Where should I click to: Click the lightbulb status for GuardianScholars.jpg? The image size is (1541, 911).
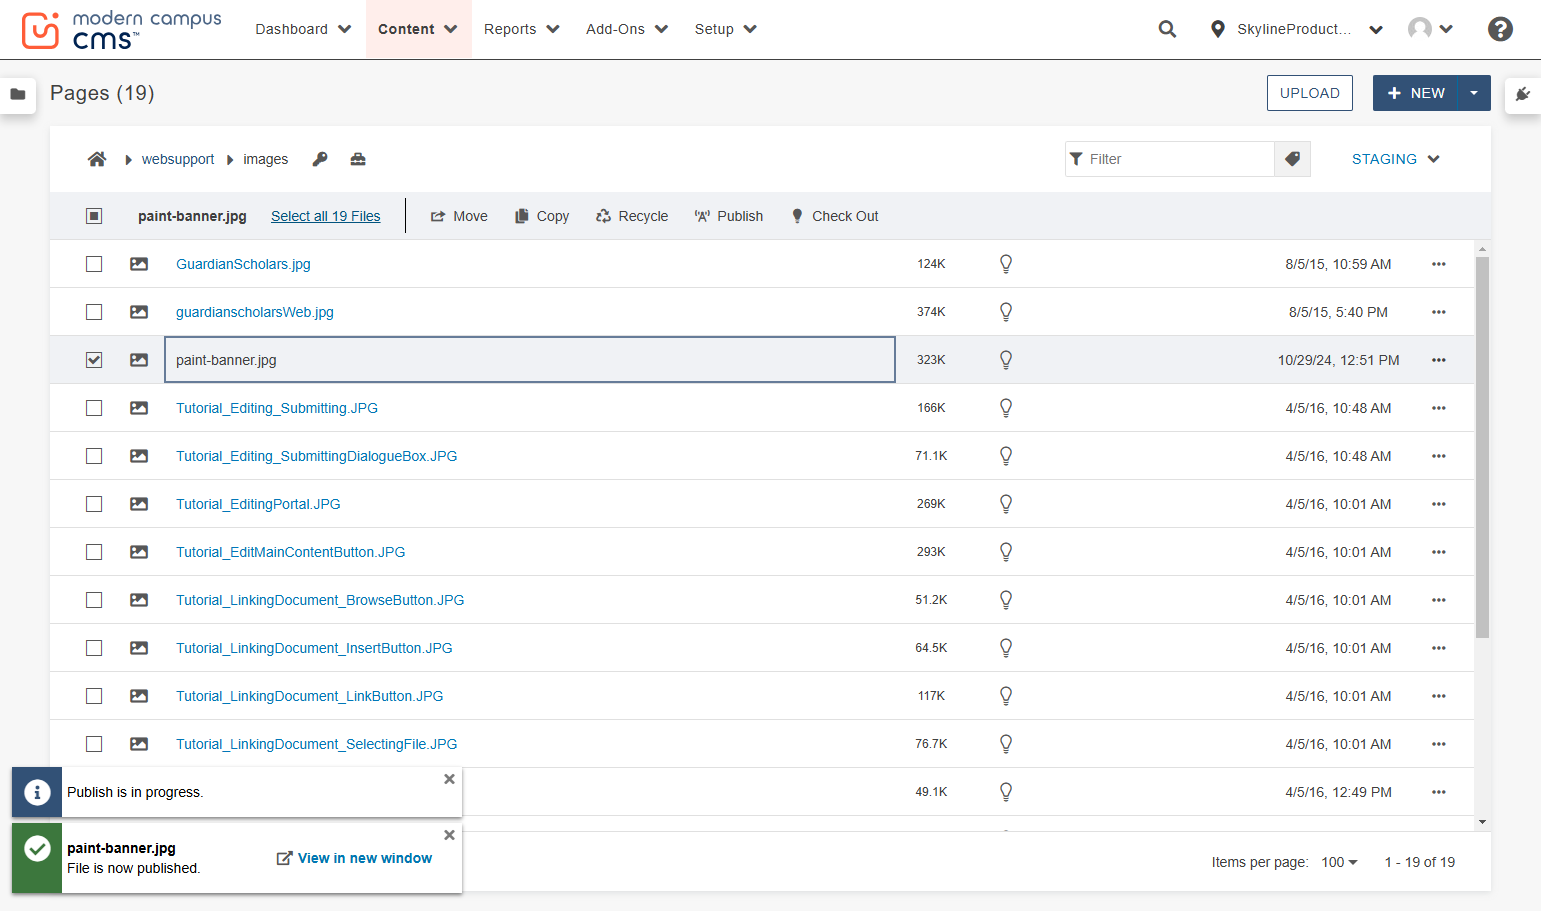click(x=1006, y=264)
